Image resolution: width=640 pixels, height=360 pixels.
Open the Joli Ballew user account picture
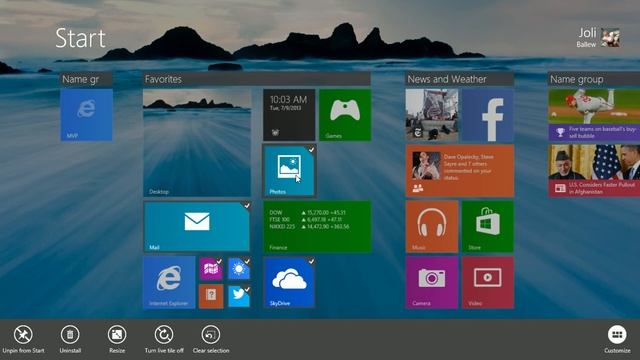[610, 38]
